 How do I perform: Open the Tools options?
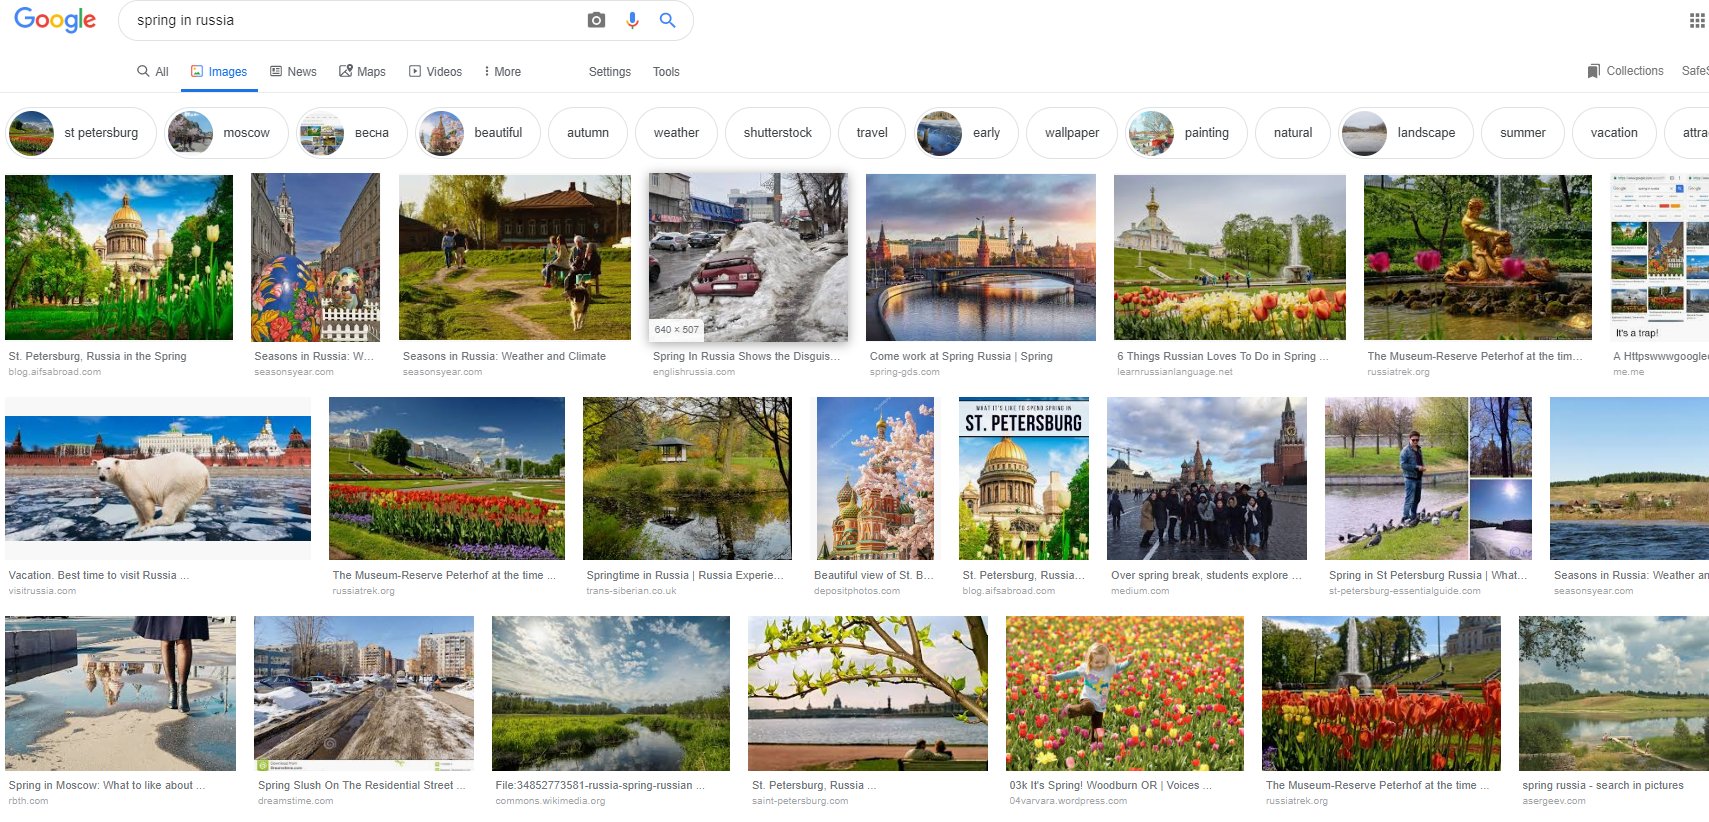666,72
